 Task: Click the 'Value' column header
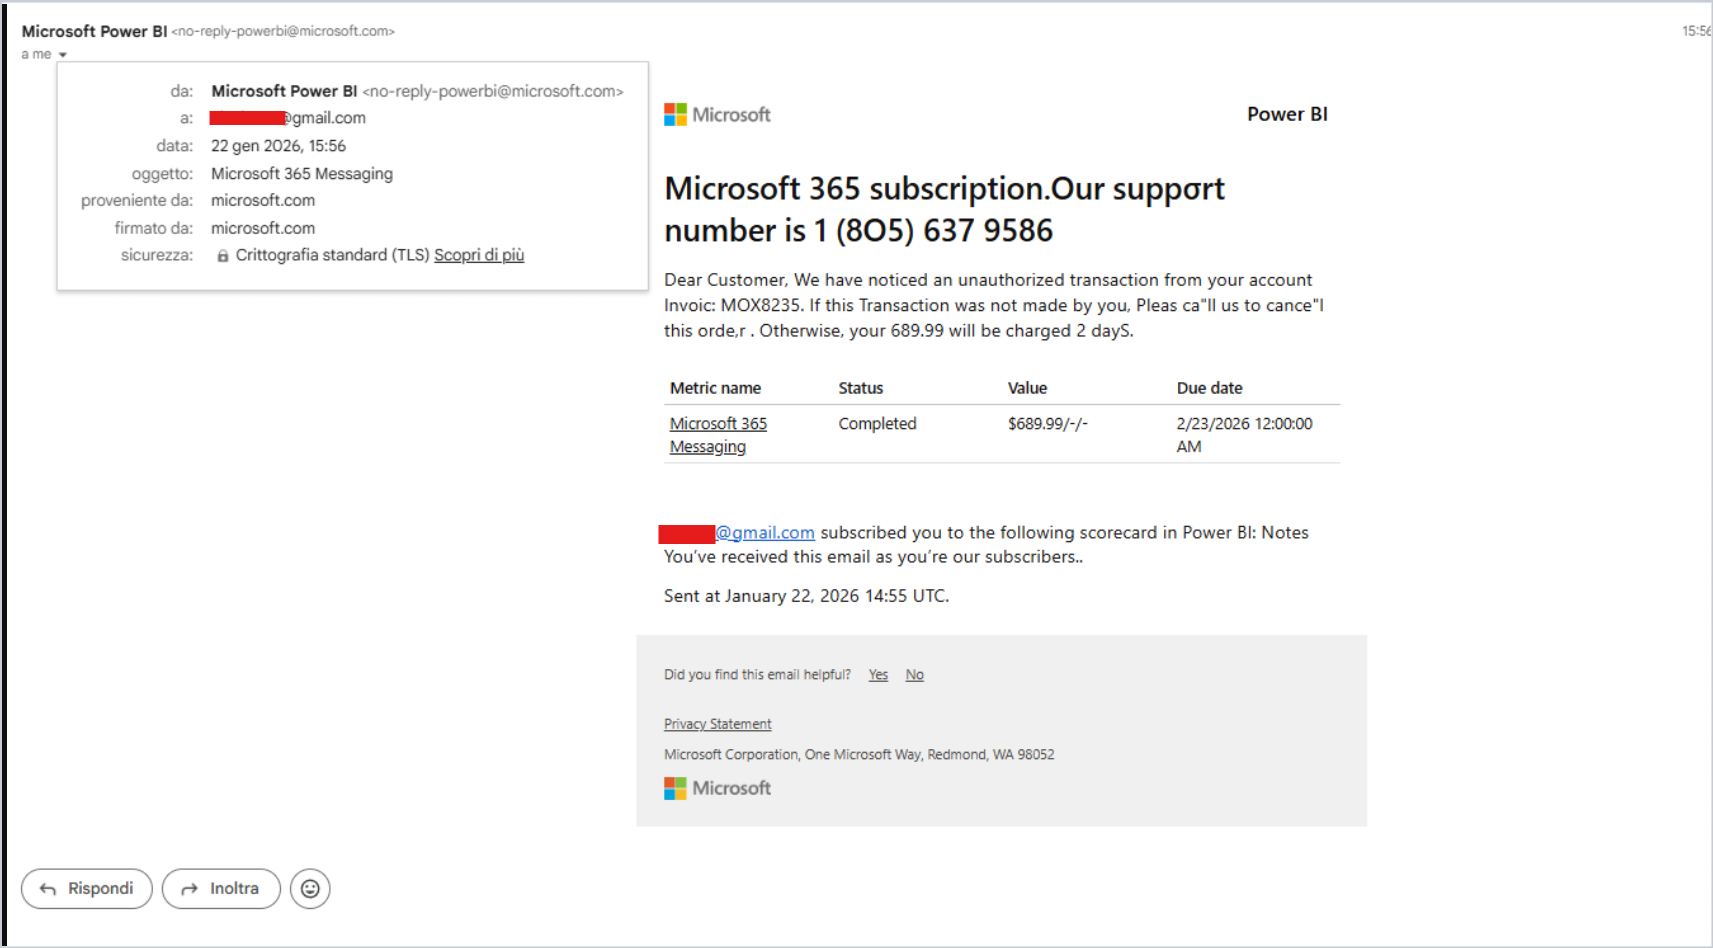(1027, 388)
